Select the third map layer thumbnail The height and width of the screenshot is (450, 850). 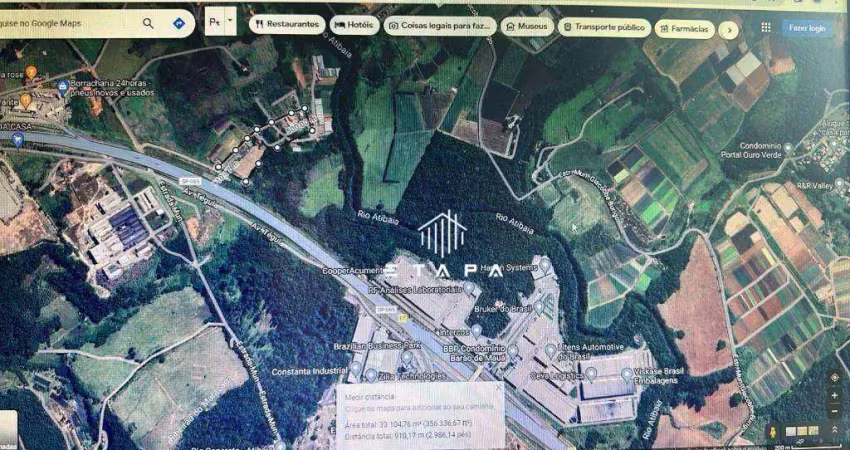(813, 430)
